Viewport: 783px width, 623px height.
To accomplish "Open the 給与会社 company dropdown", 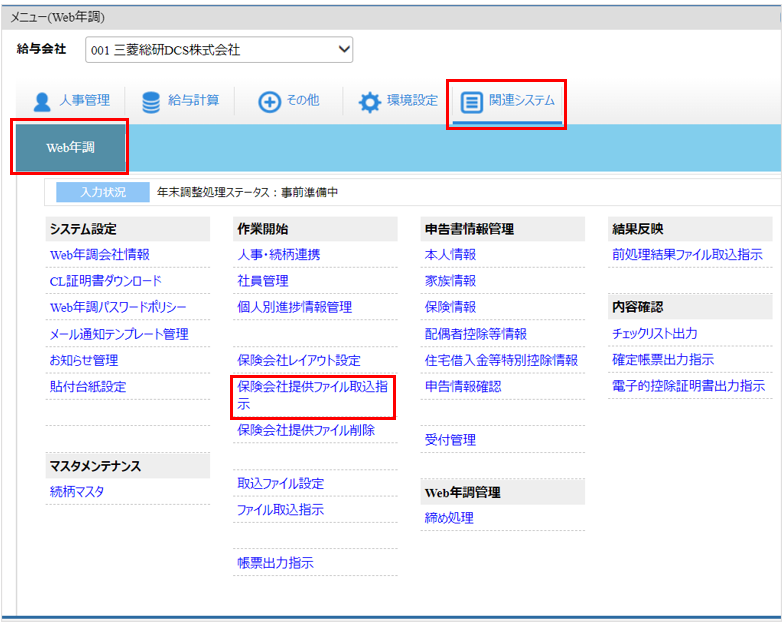I will click(219, 49).
